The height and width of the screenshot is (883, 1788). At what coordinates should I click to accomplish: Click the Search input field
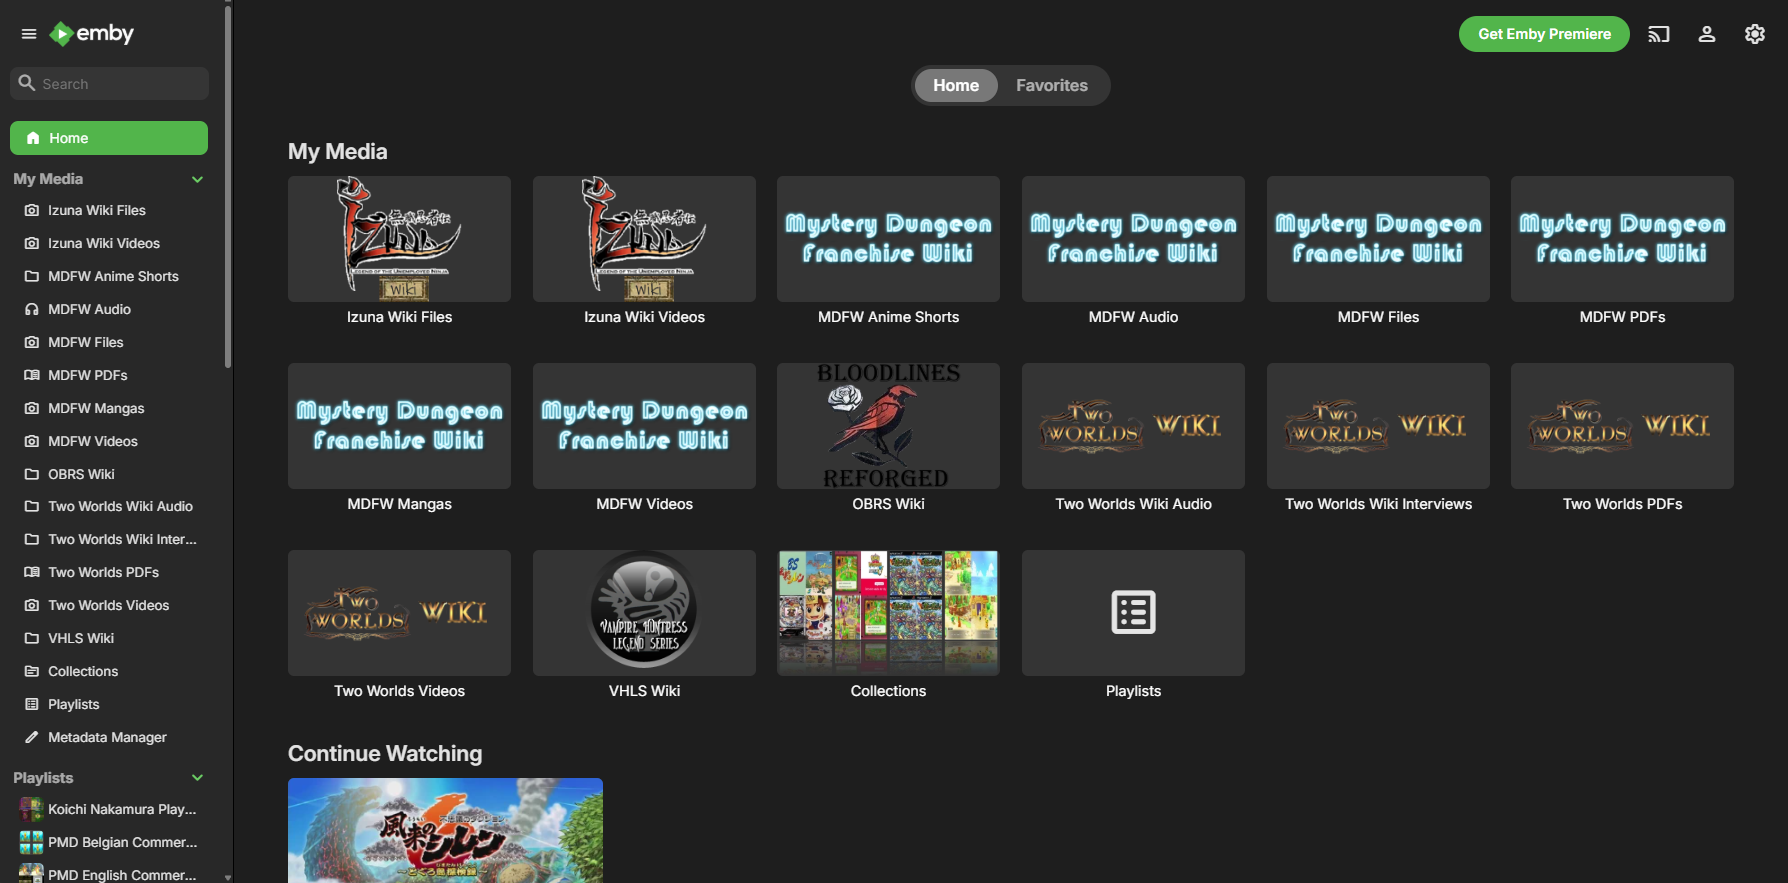(x=120, y=84)
